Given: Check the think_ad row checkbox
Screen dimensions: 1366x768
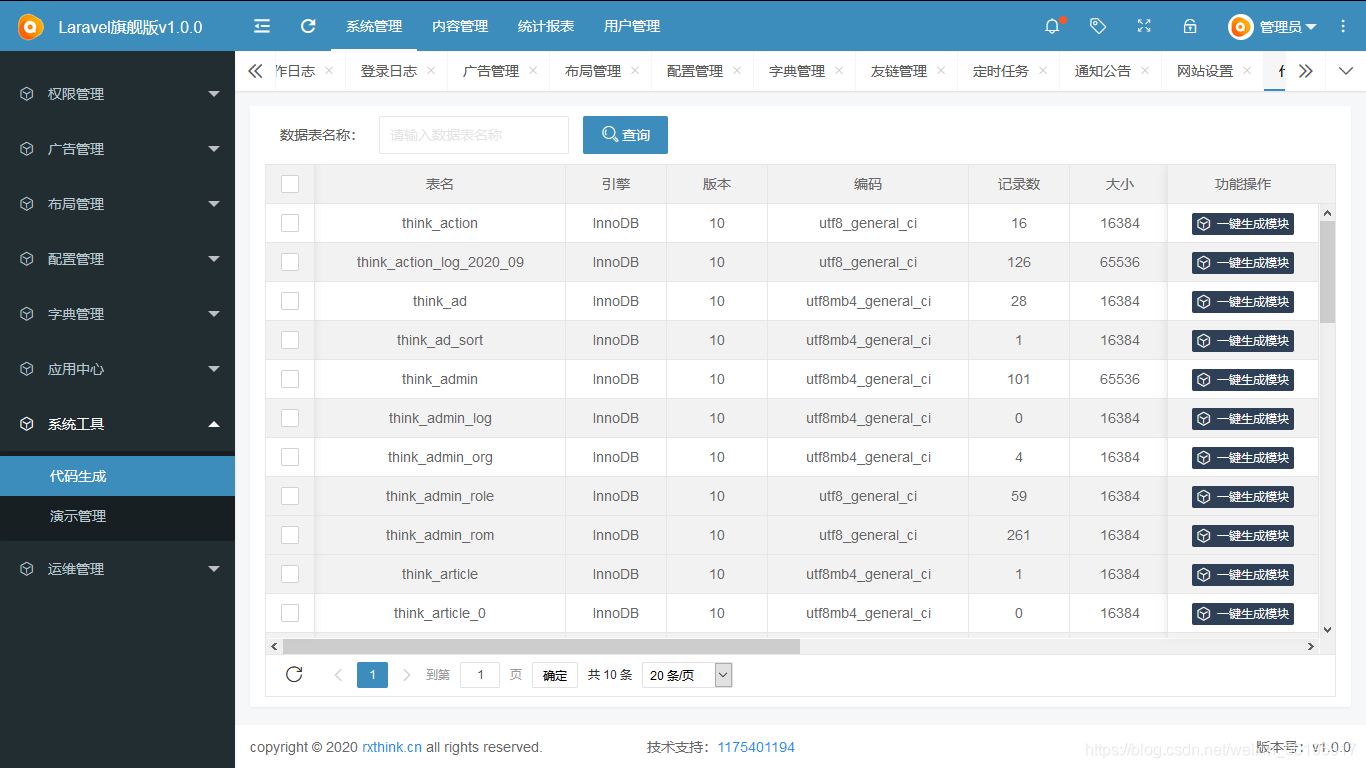Looking at the screenshot, I should point(290,301).
